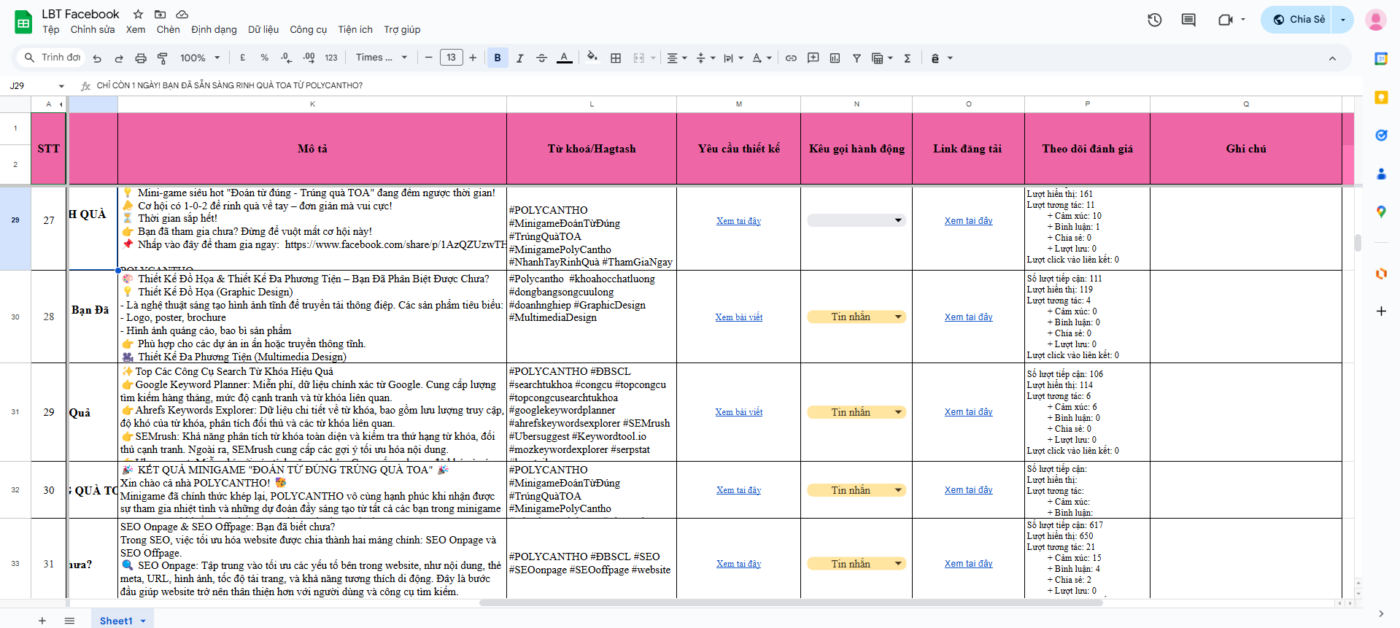This screenshot has height=628, width=1400.
Task: Open the table views dropdown
Action: [x=883, y=58]
